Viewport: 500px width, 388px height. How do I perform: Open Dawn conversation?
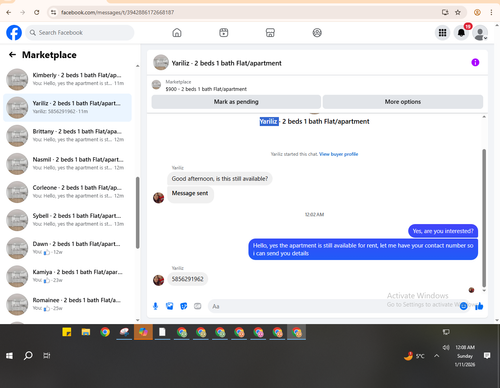67,248
